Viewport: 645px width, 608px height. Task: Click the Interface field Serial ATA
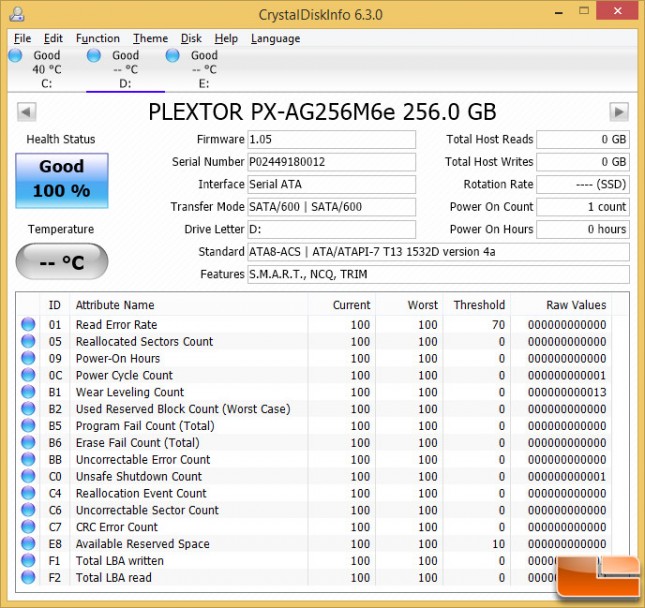[x=331, y=184]
